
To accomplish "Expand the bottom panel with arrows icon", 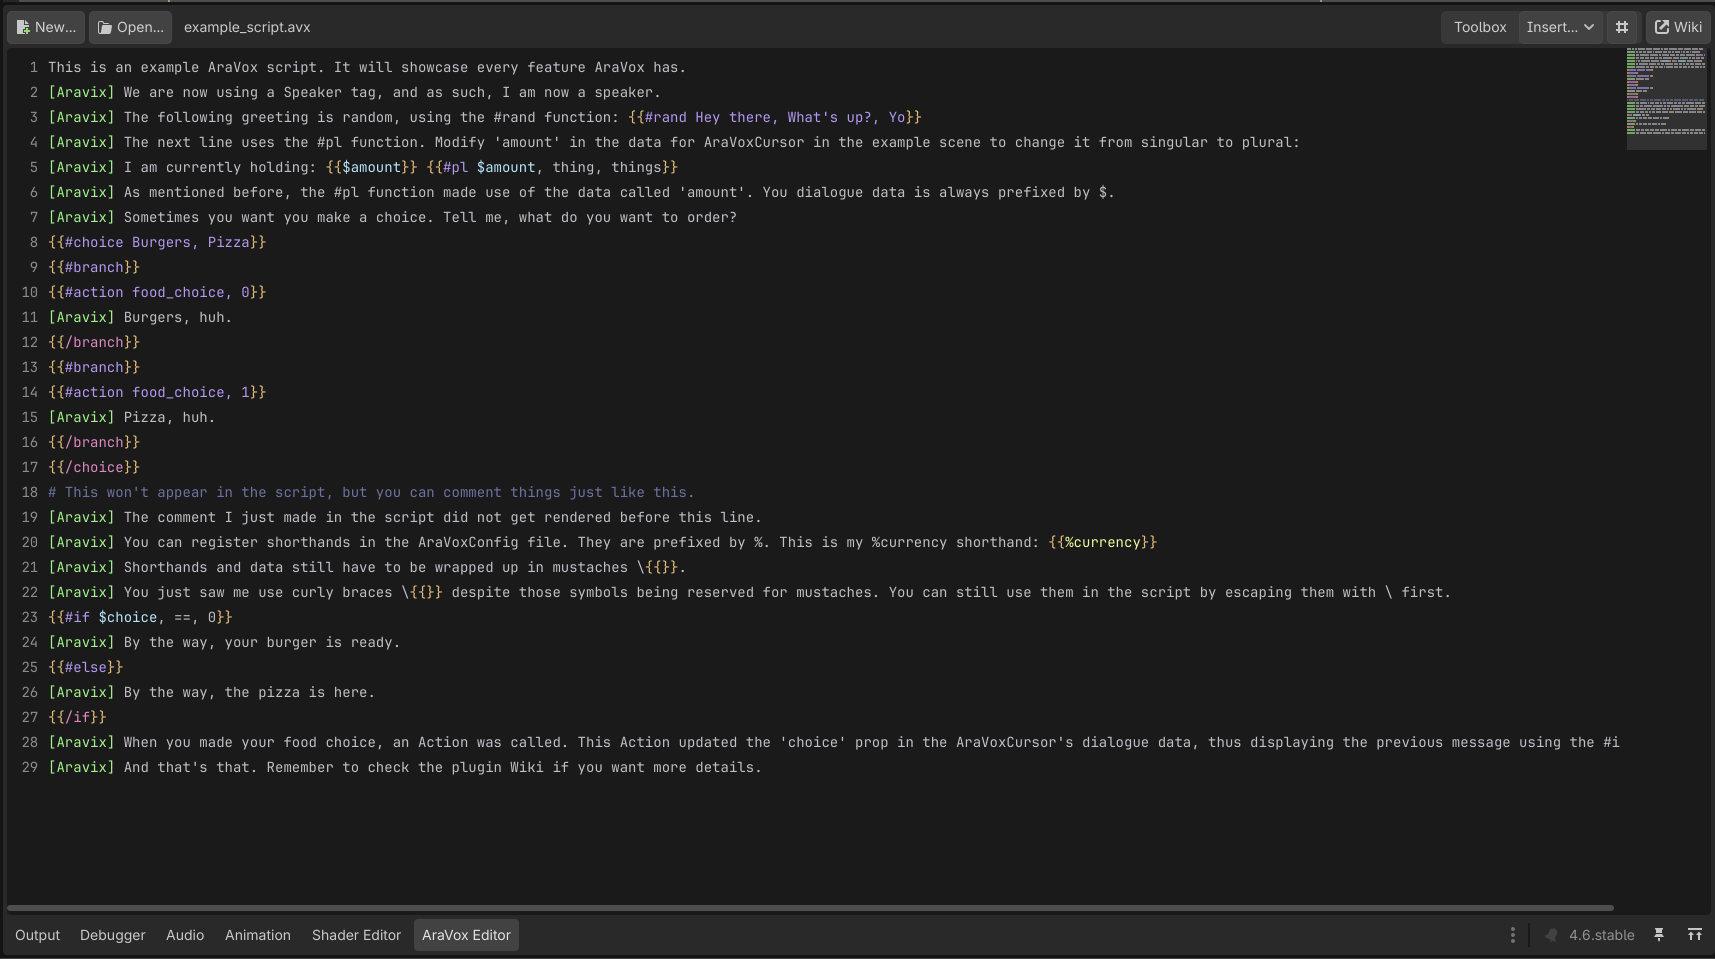I will click(x=1694, y=935).
